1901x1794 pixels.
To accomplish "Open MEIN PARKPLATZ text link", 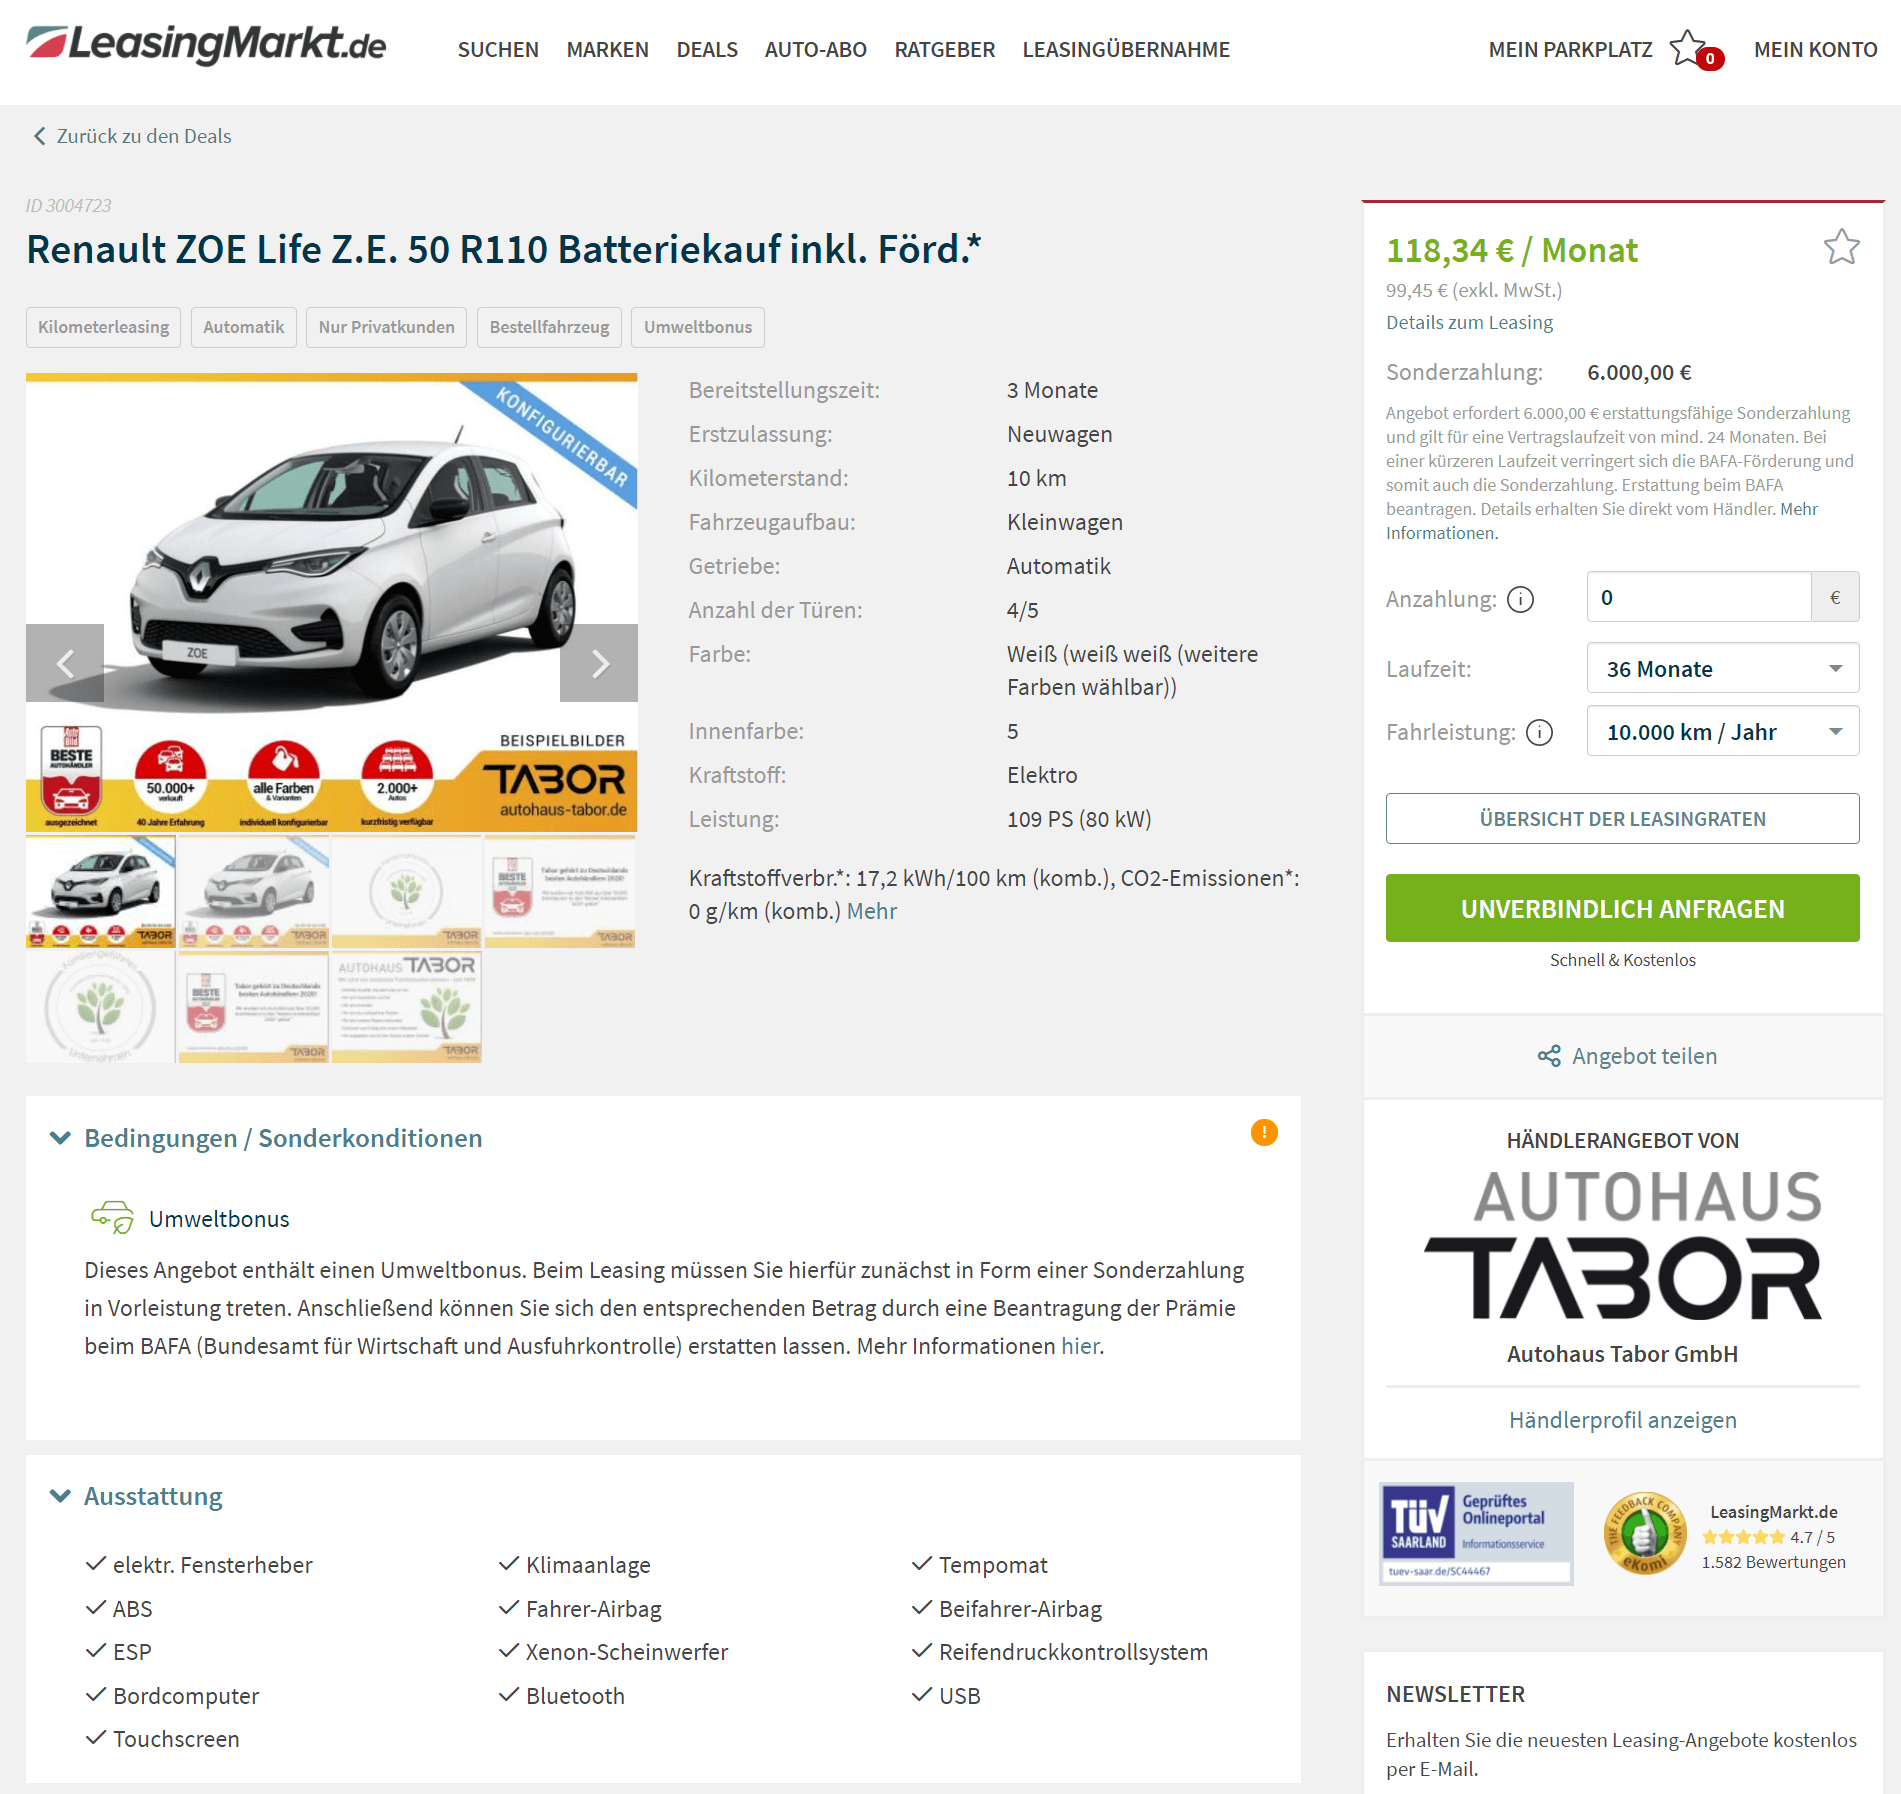I will click(x=1570, y=50).
